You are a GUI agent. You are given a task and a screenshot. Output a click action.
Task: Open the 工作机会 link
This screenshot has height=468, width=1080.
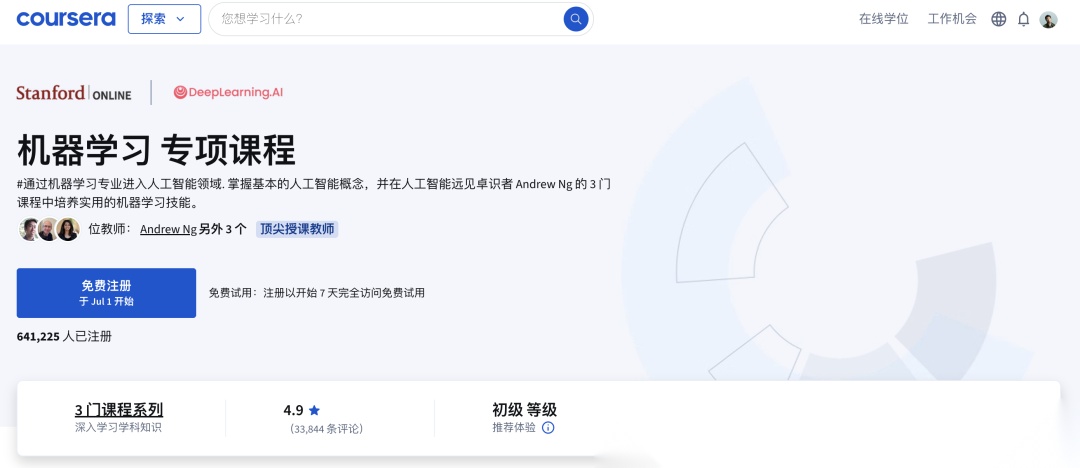click(x=952, y=19)
